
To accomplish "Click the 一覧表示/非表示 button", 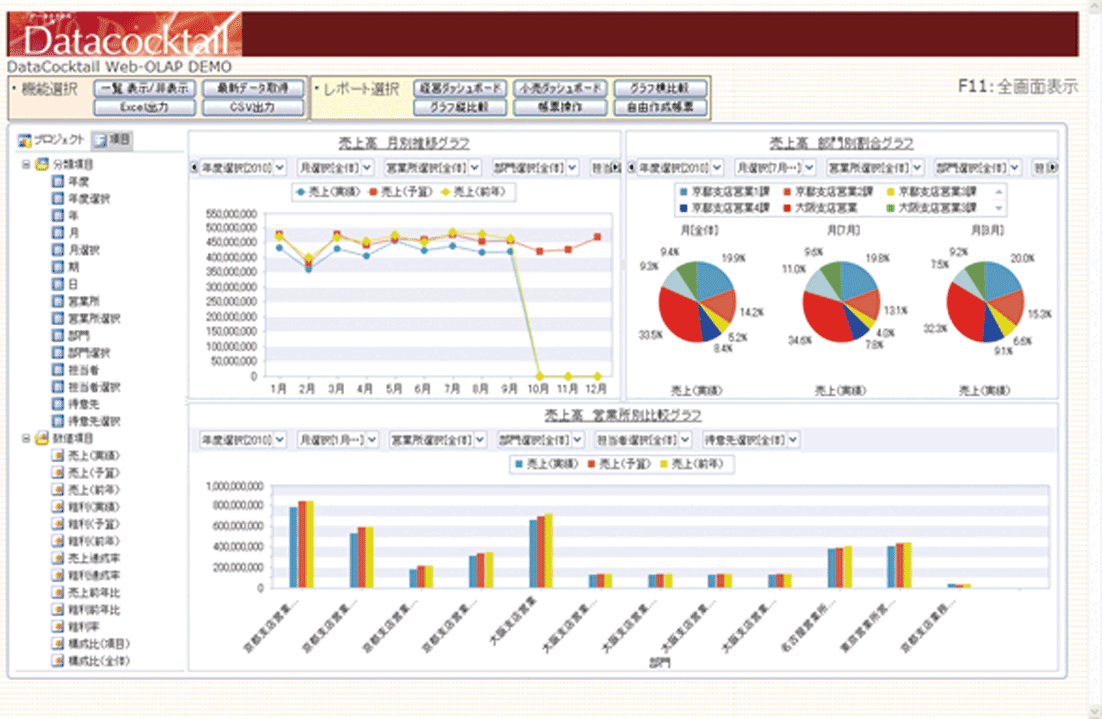I will 145,88.
